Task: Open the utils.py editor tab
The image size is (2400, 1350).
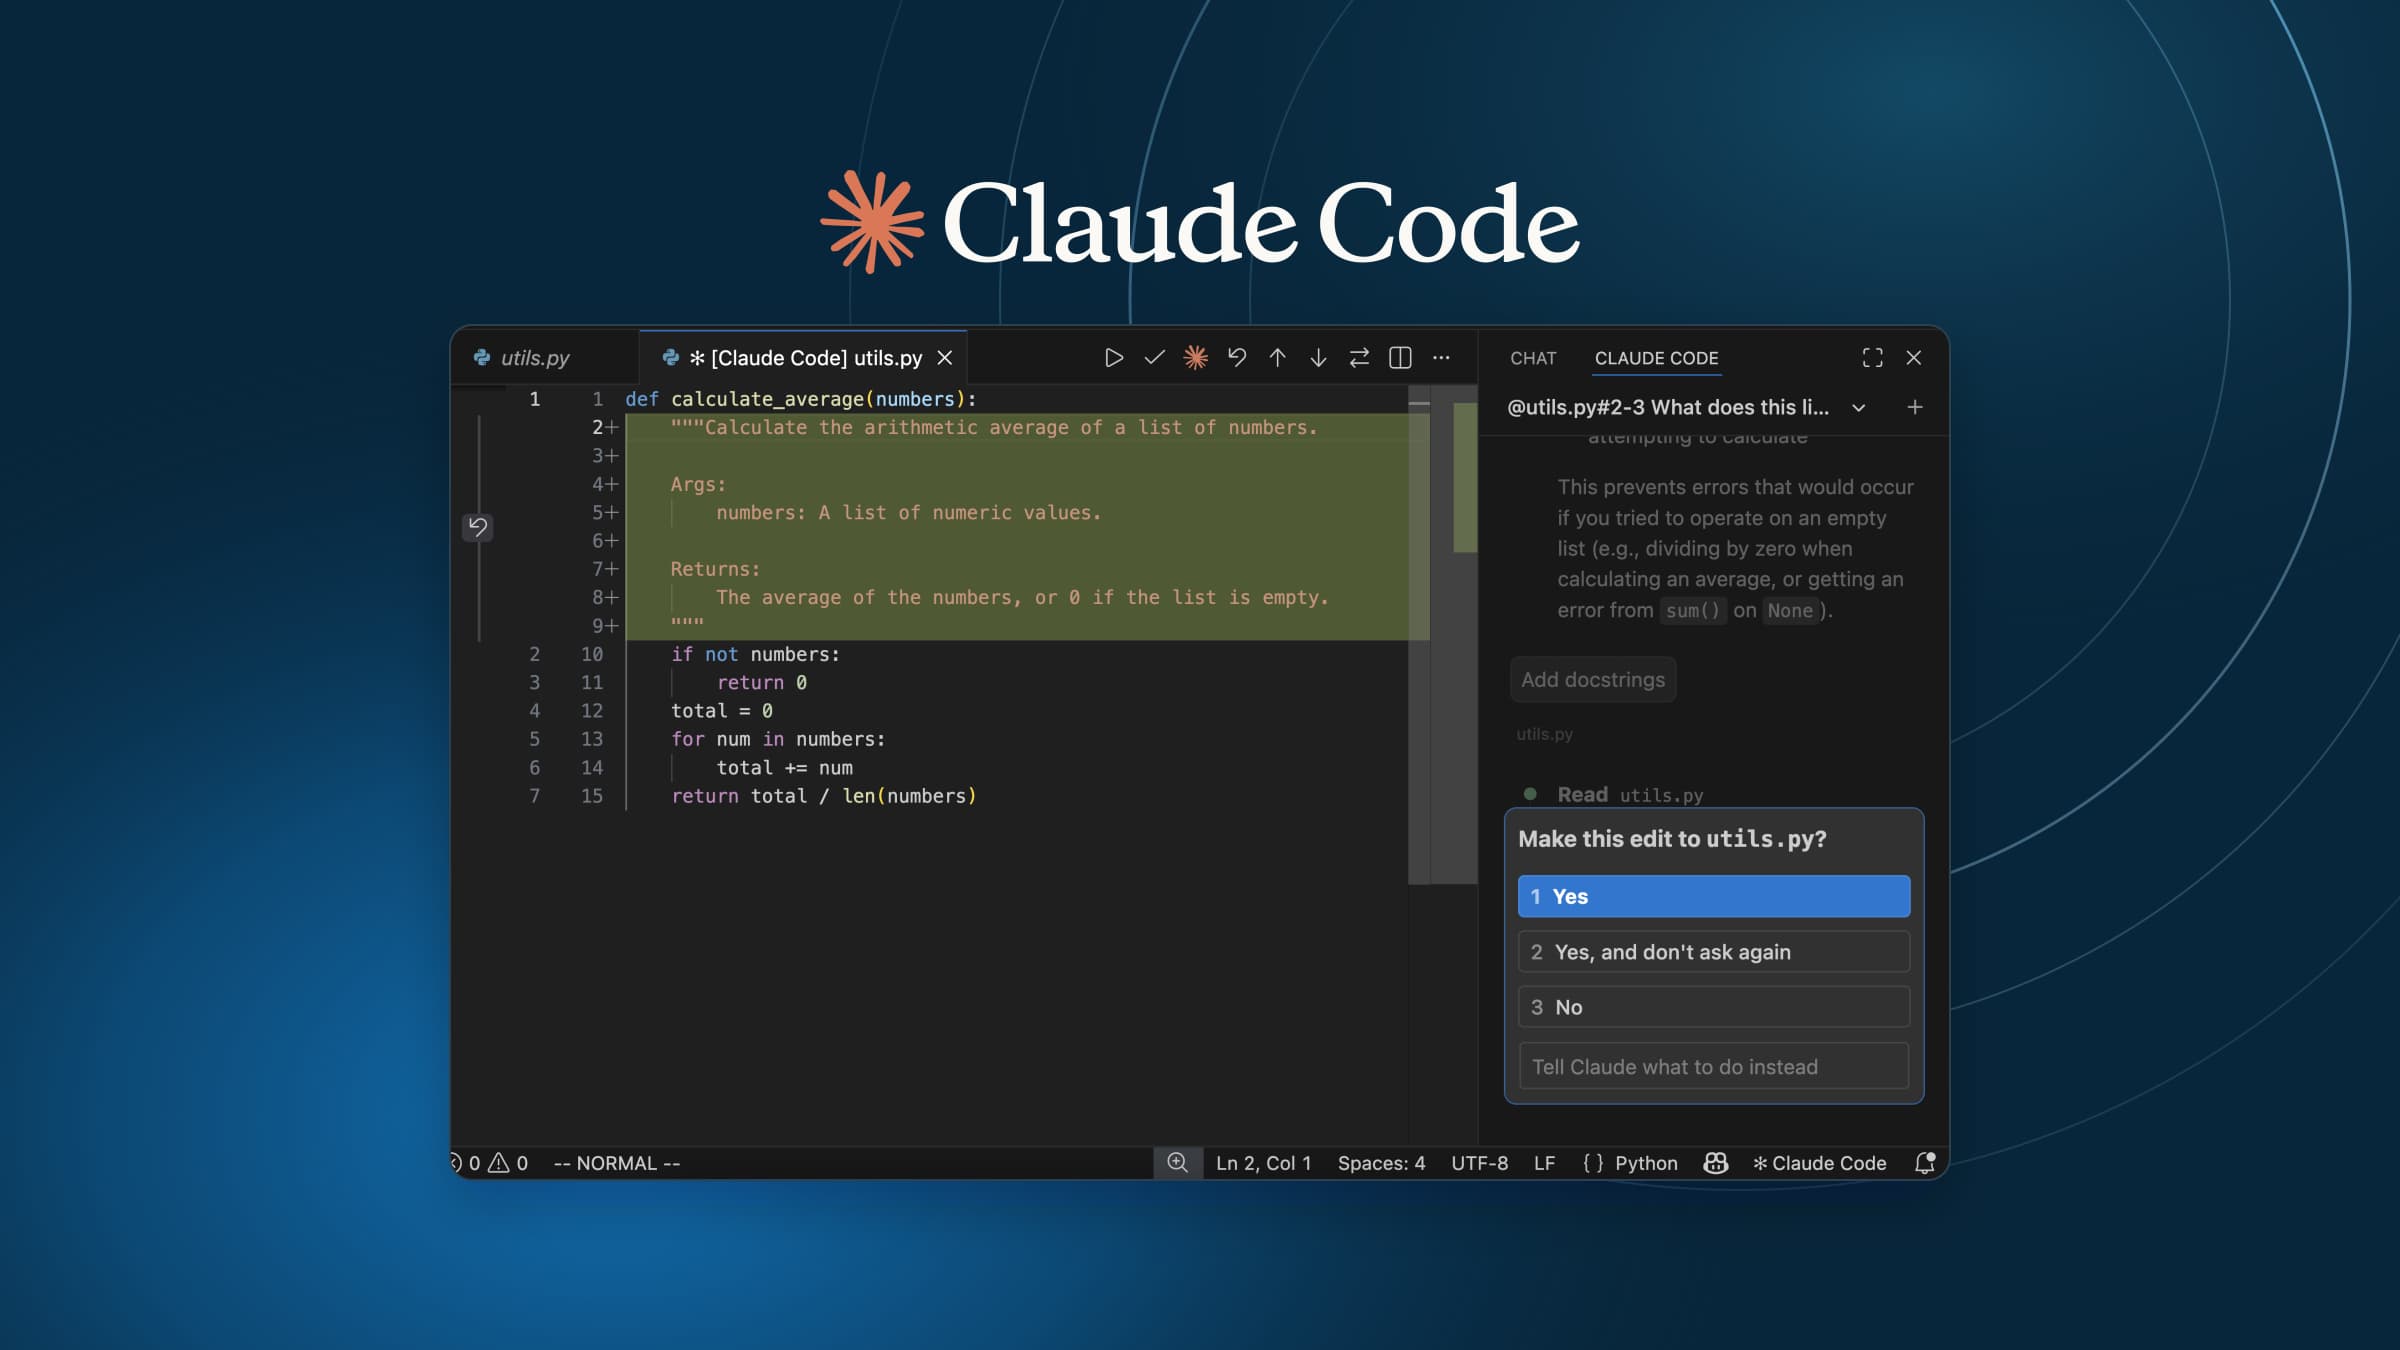Action: pos(545,358)
